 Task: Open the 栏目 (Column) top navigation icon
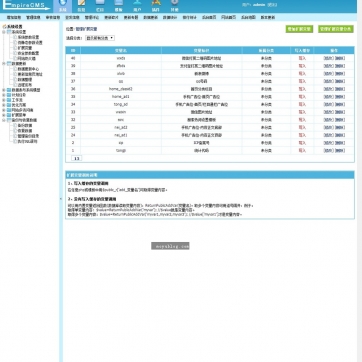coord(100,6)
